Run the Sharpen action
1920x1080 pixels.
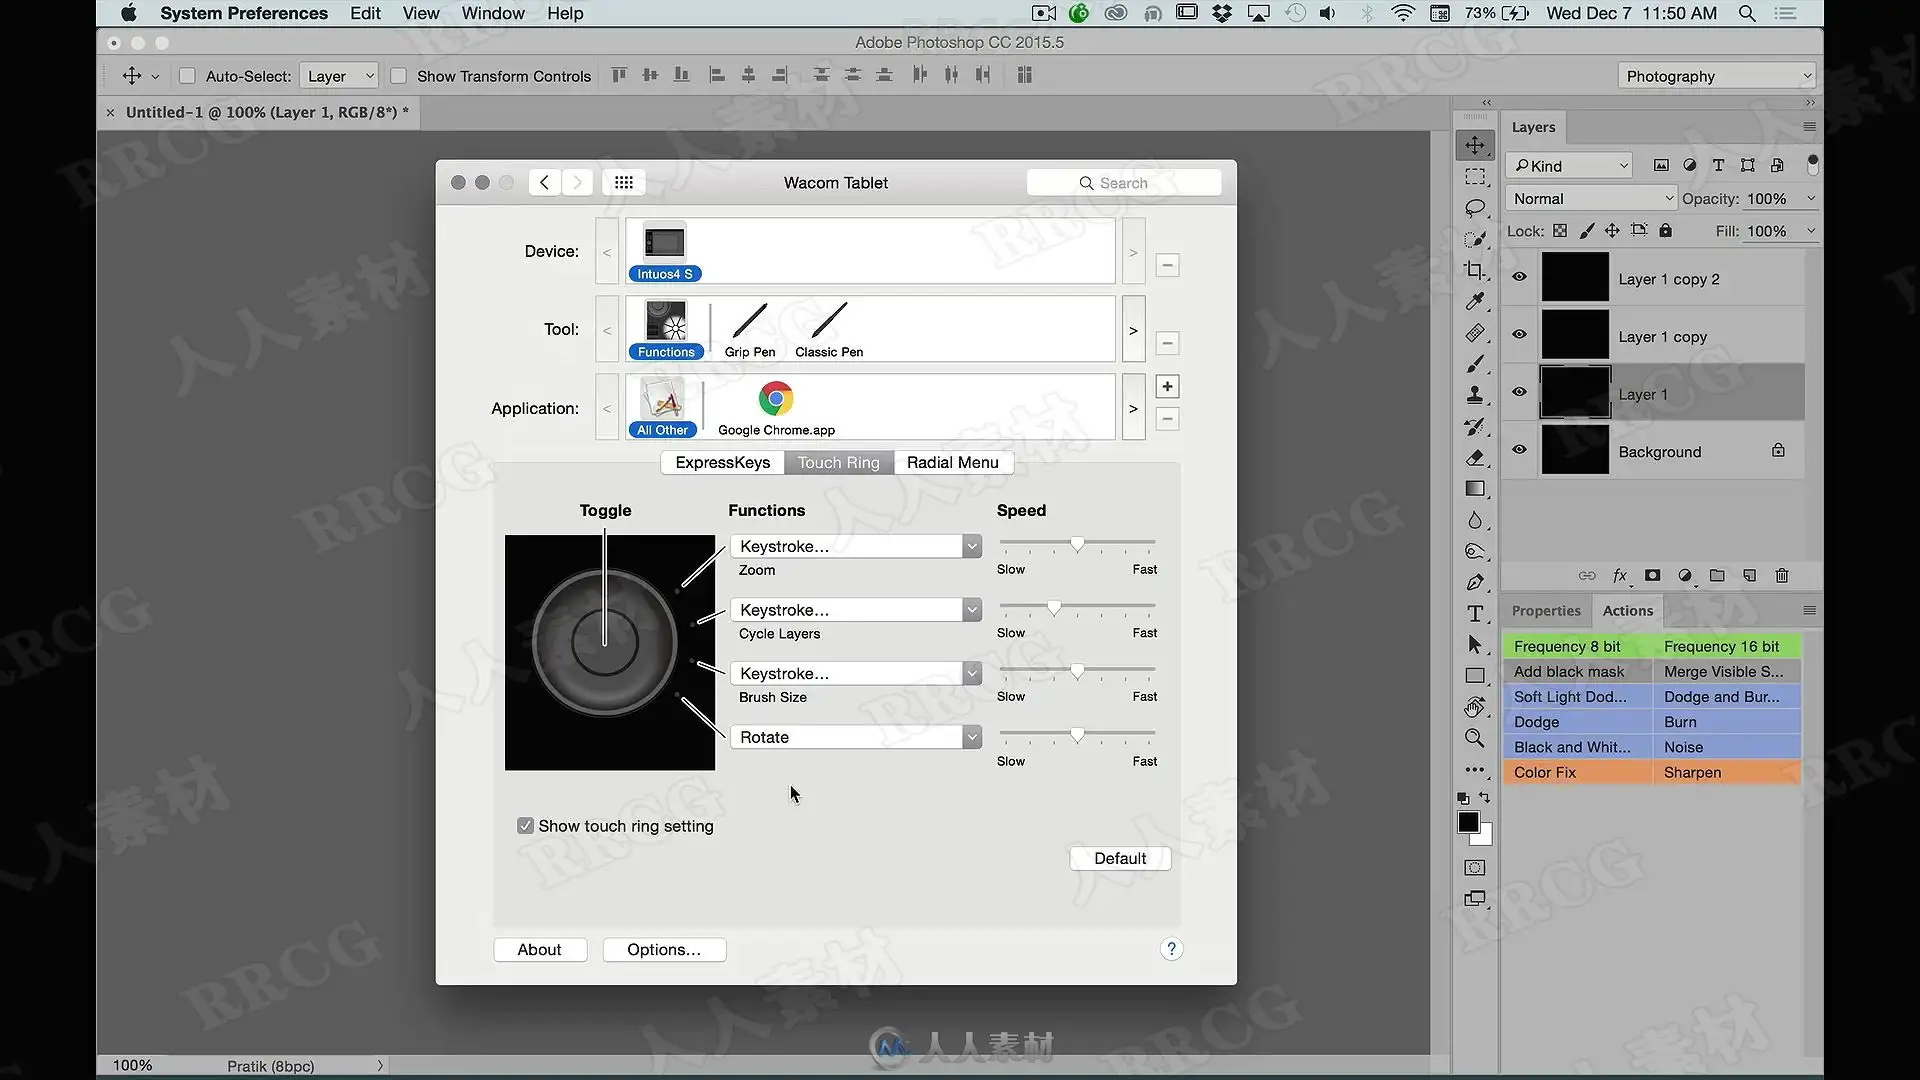tap(1727, 772)
